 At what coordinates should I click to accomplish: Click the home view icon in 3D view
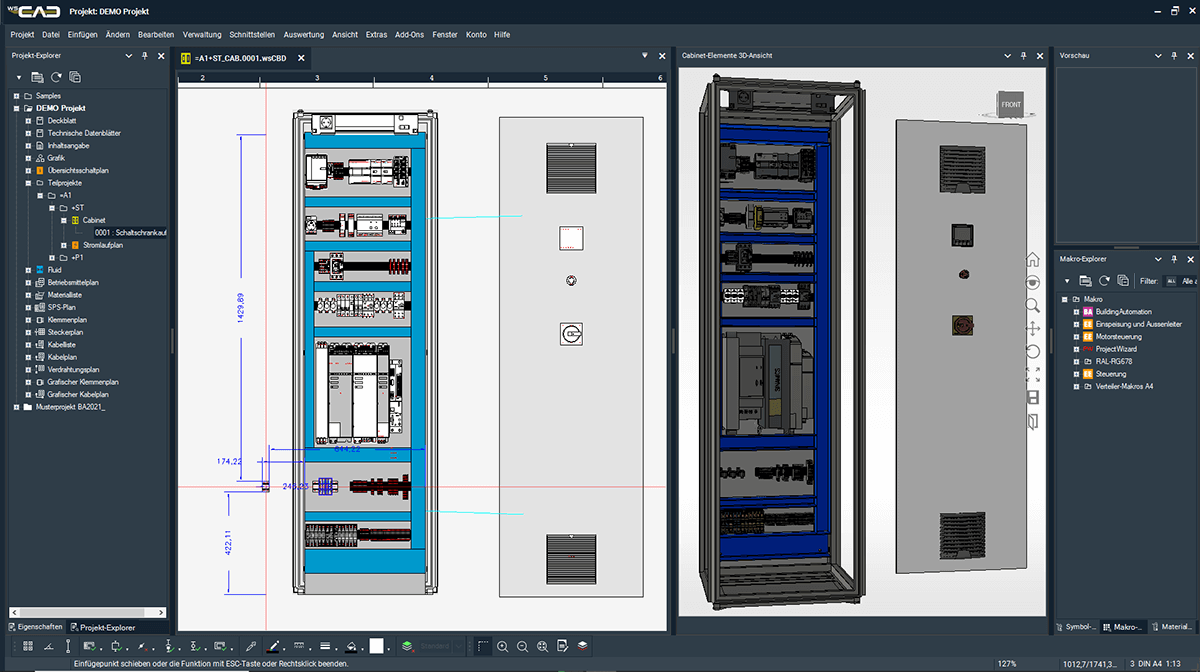(1033, 260)
